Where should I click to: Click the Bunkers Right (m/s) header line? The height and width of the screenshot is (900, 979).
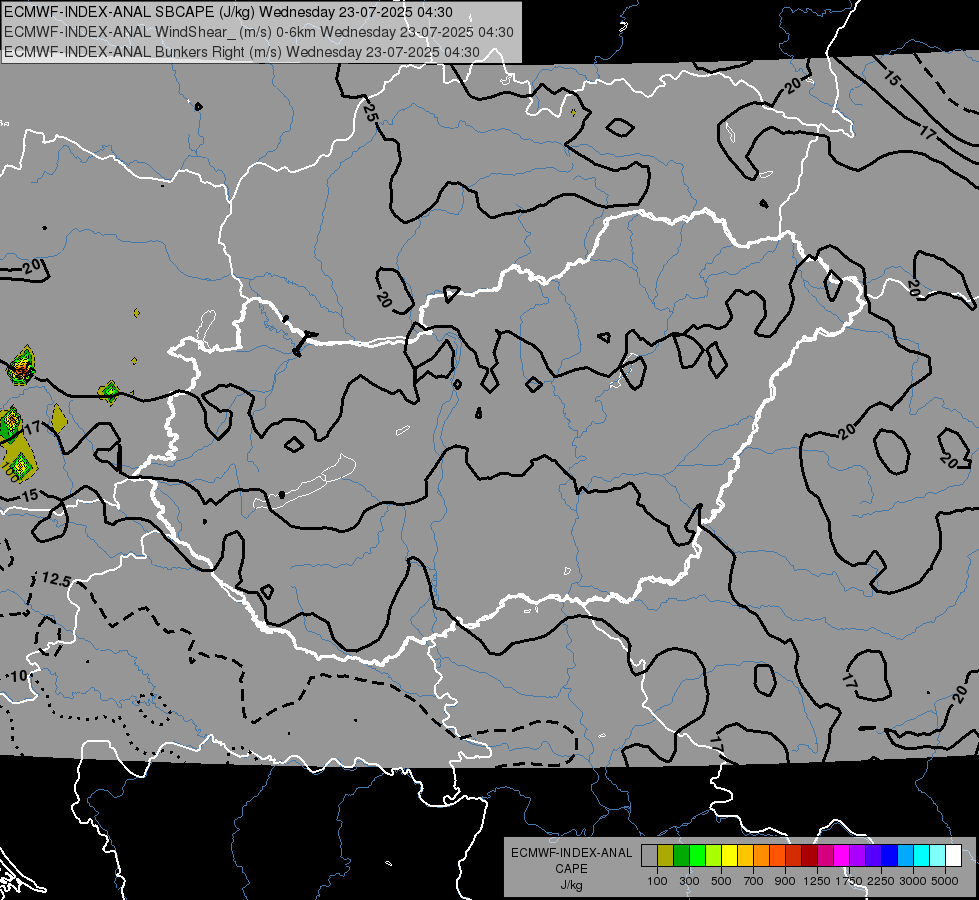242,52
